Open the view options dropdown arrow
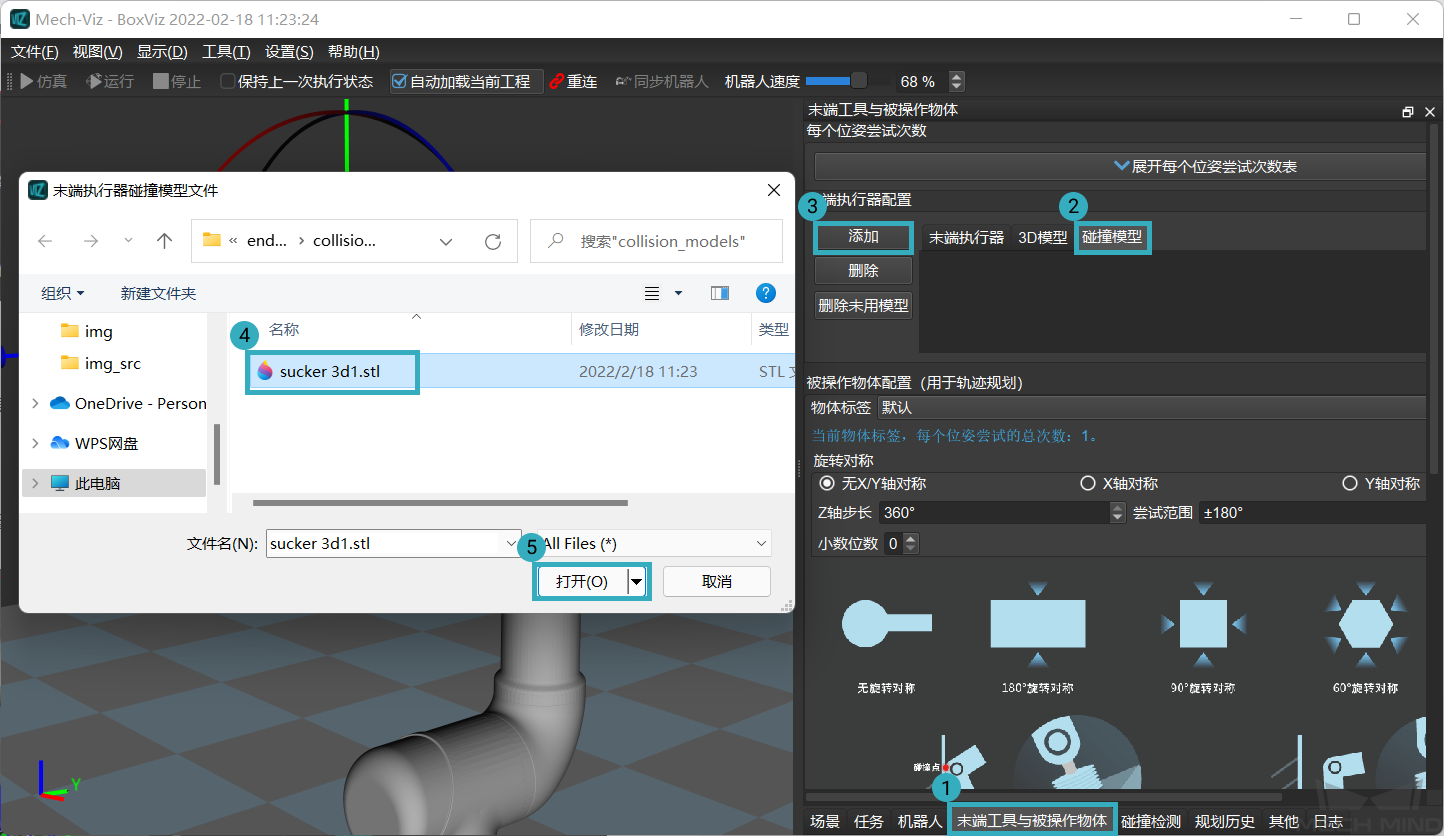This screenshot has width=1444, height=836. click(678, 293)
